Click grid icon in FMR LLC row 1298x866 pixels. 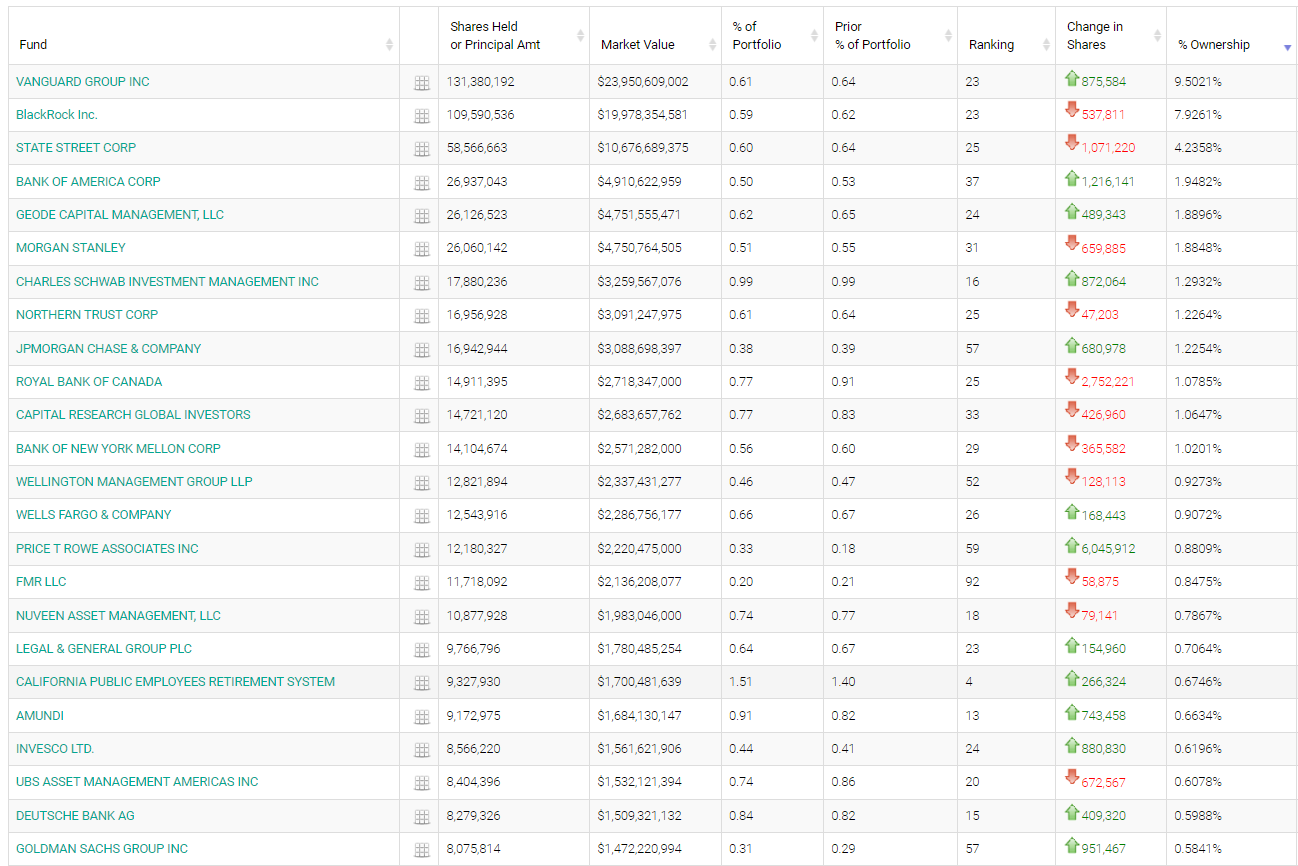(421, 583)
